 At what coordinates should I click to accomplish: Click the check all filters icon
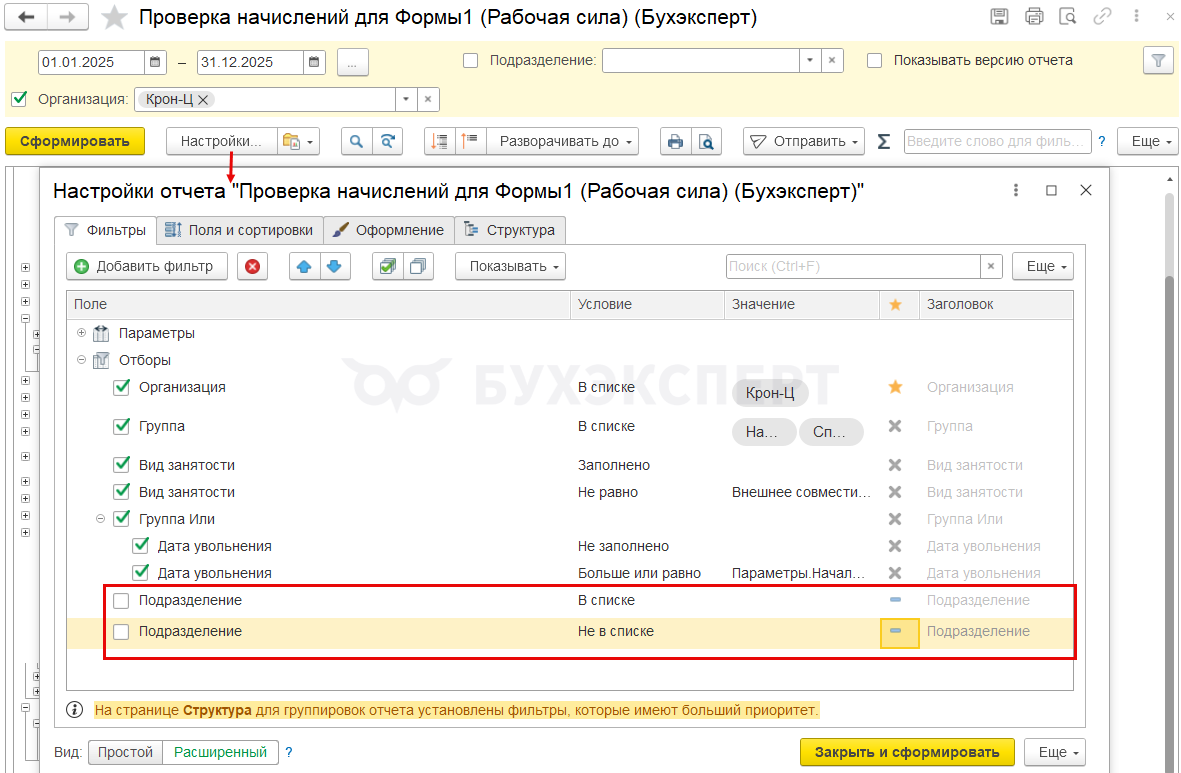pyautogui.click(x=388, y=266)
